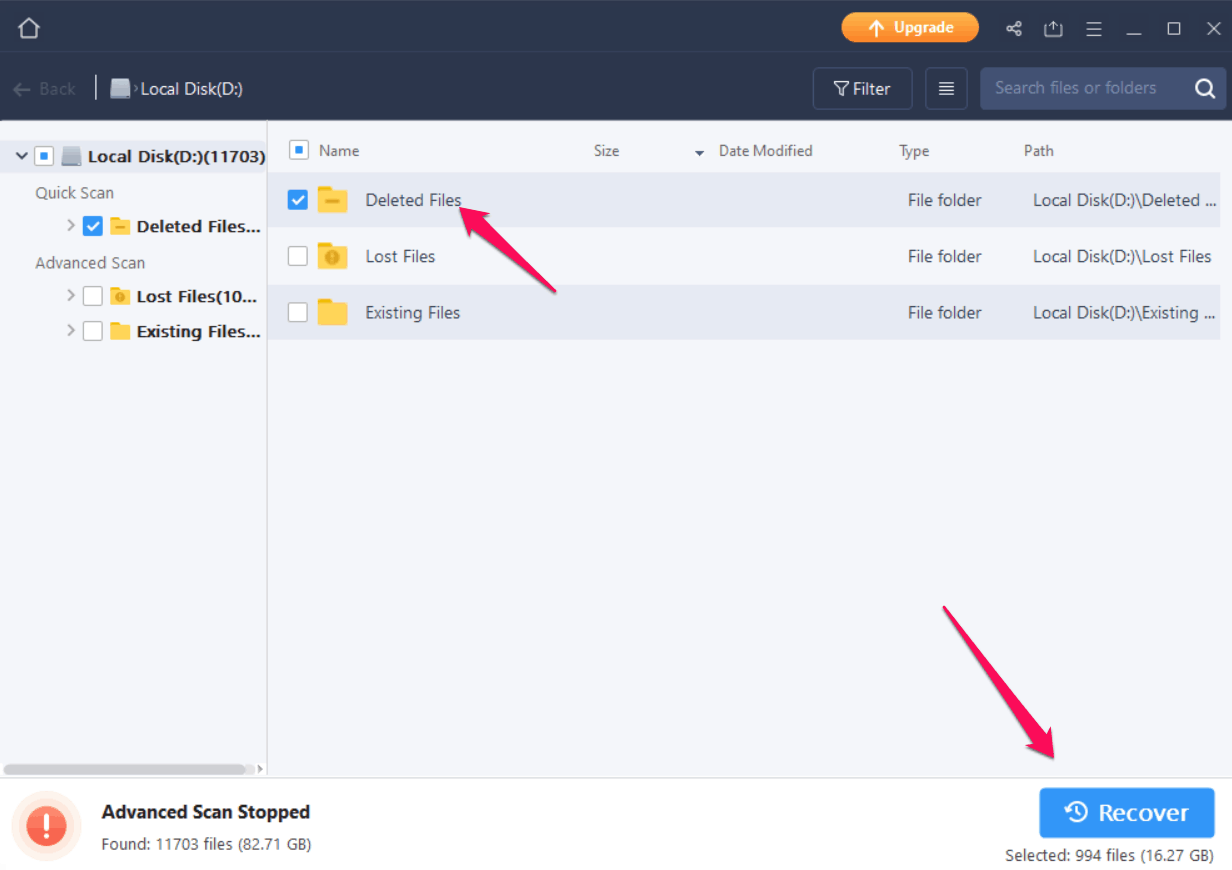Viewport: 1232px width, 870px height.
Task: Click the disk drive icon in the tree
Action: tap(71, 156)
